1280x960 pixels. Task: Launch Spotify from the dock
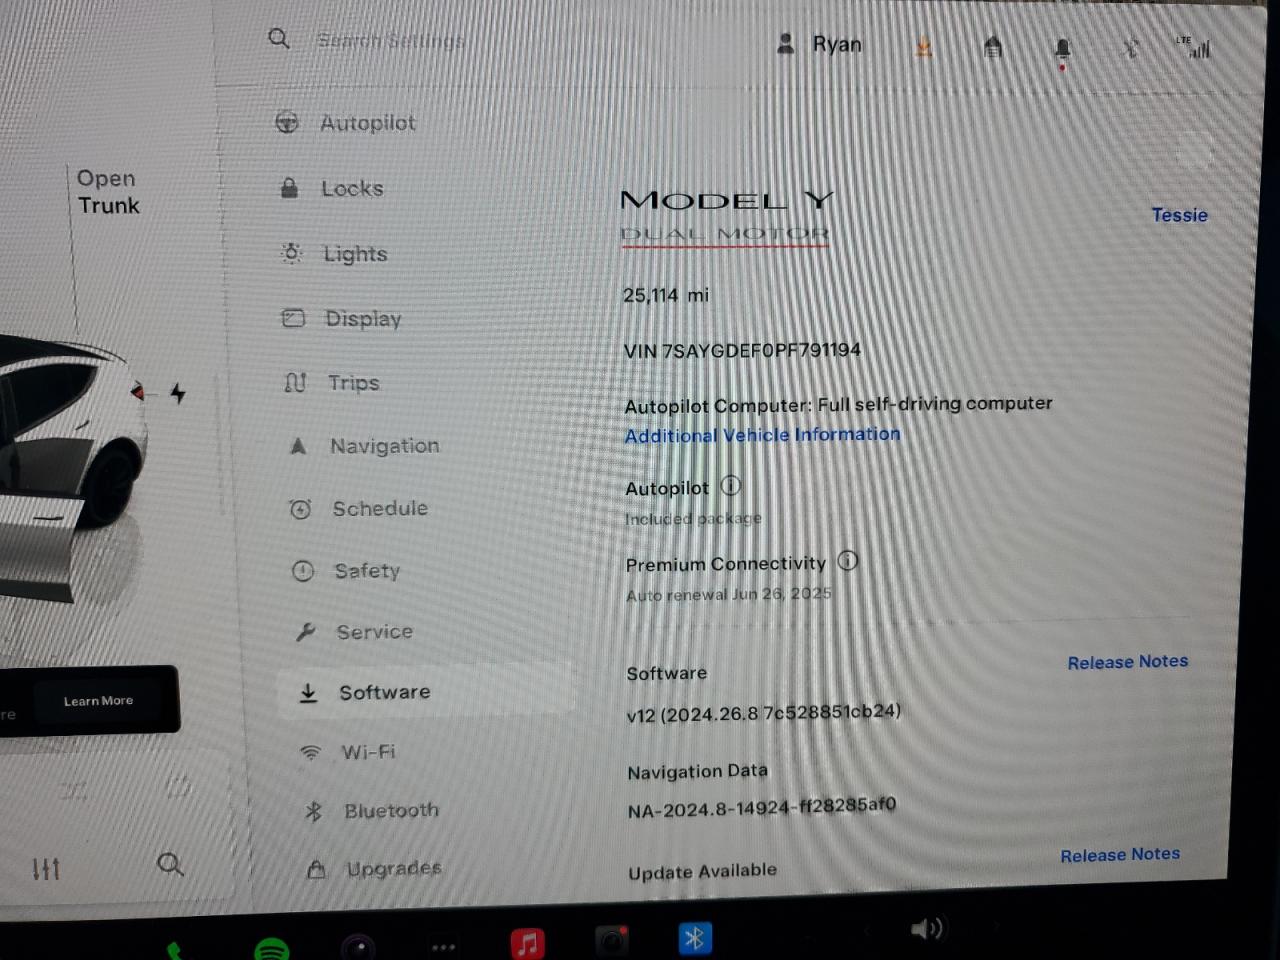272,948
